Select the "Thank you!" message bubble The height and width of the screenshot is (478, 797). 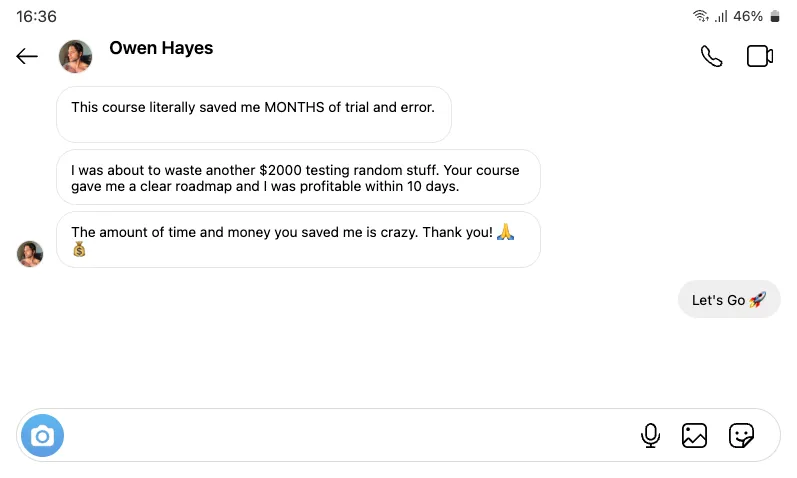[298, 240]
